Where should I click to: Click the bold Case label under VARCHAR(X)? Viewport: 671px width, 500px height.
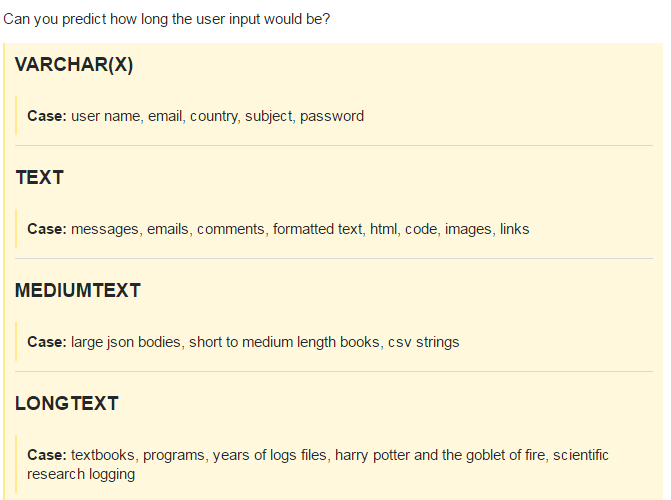coord(46,116)
